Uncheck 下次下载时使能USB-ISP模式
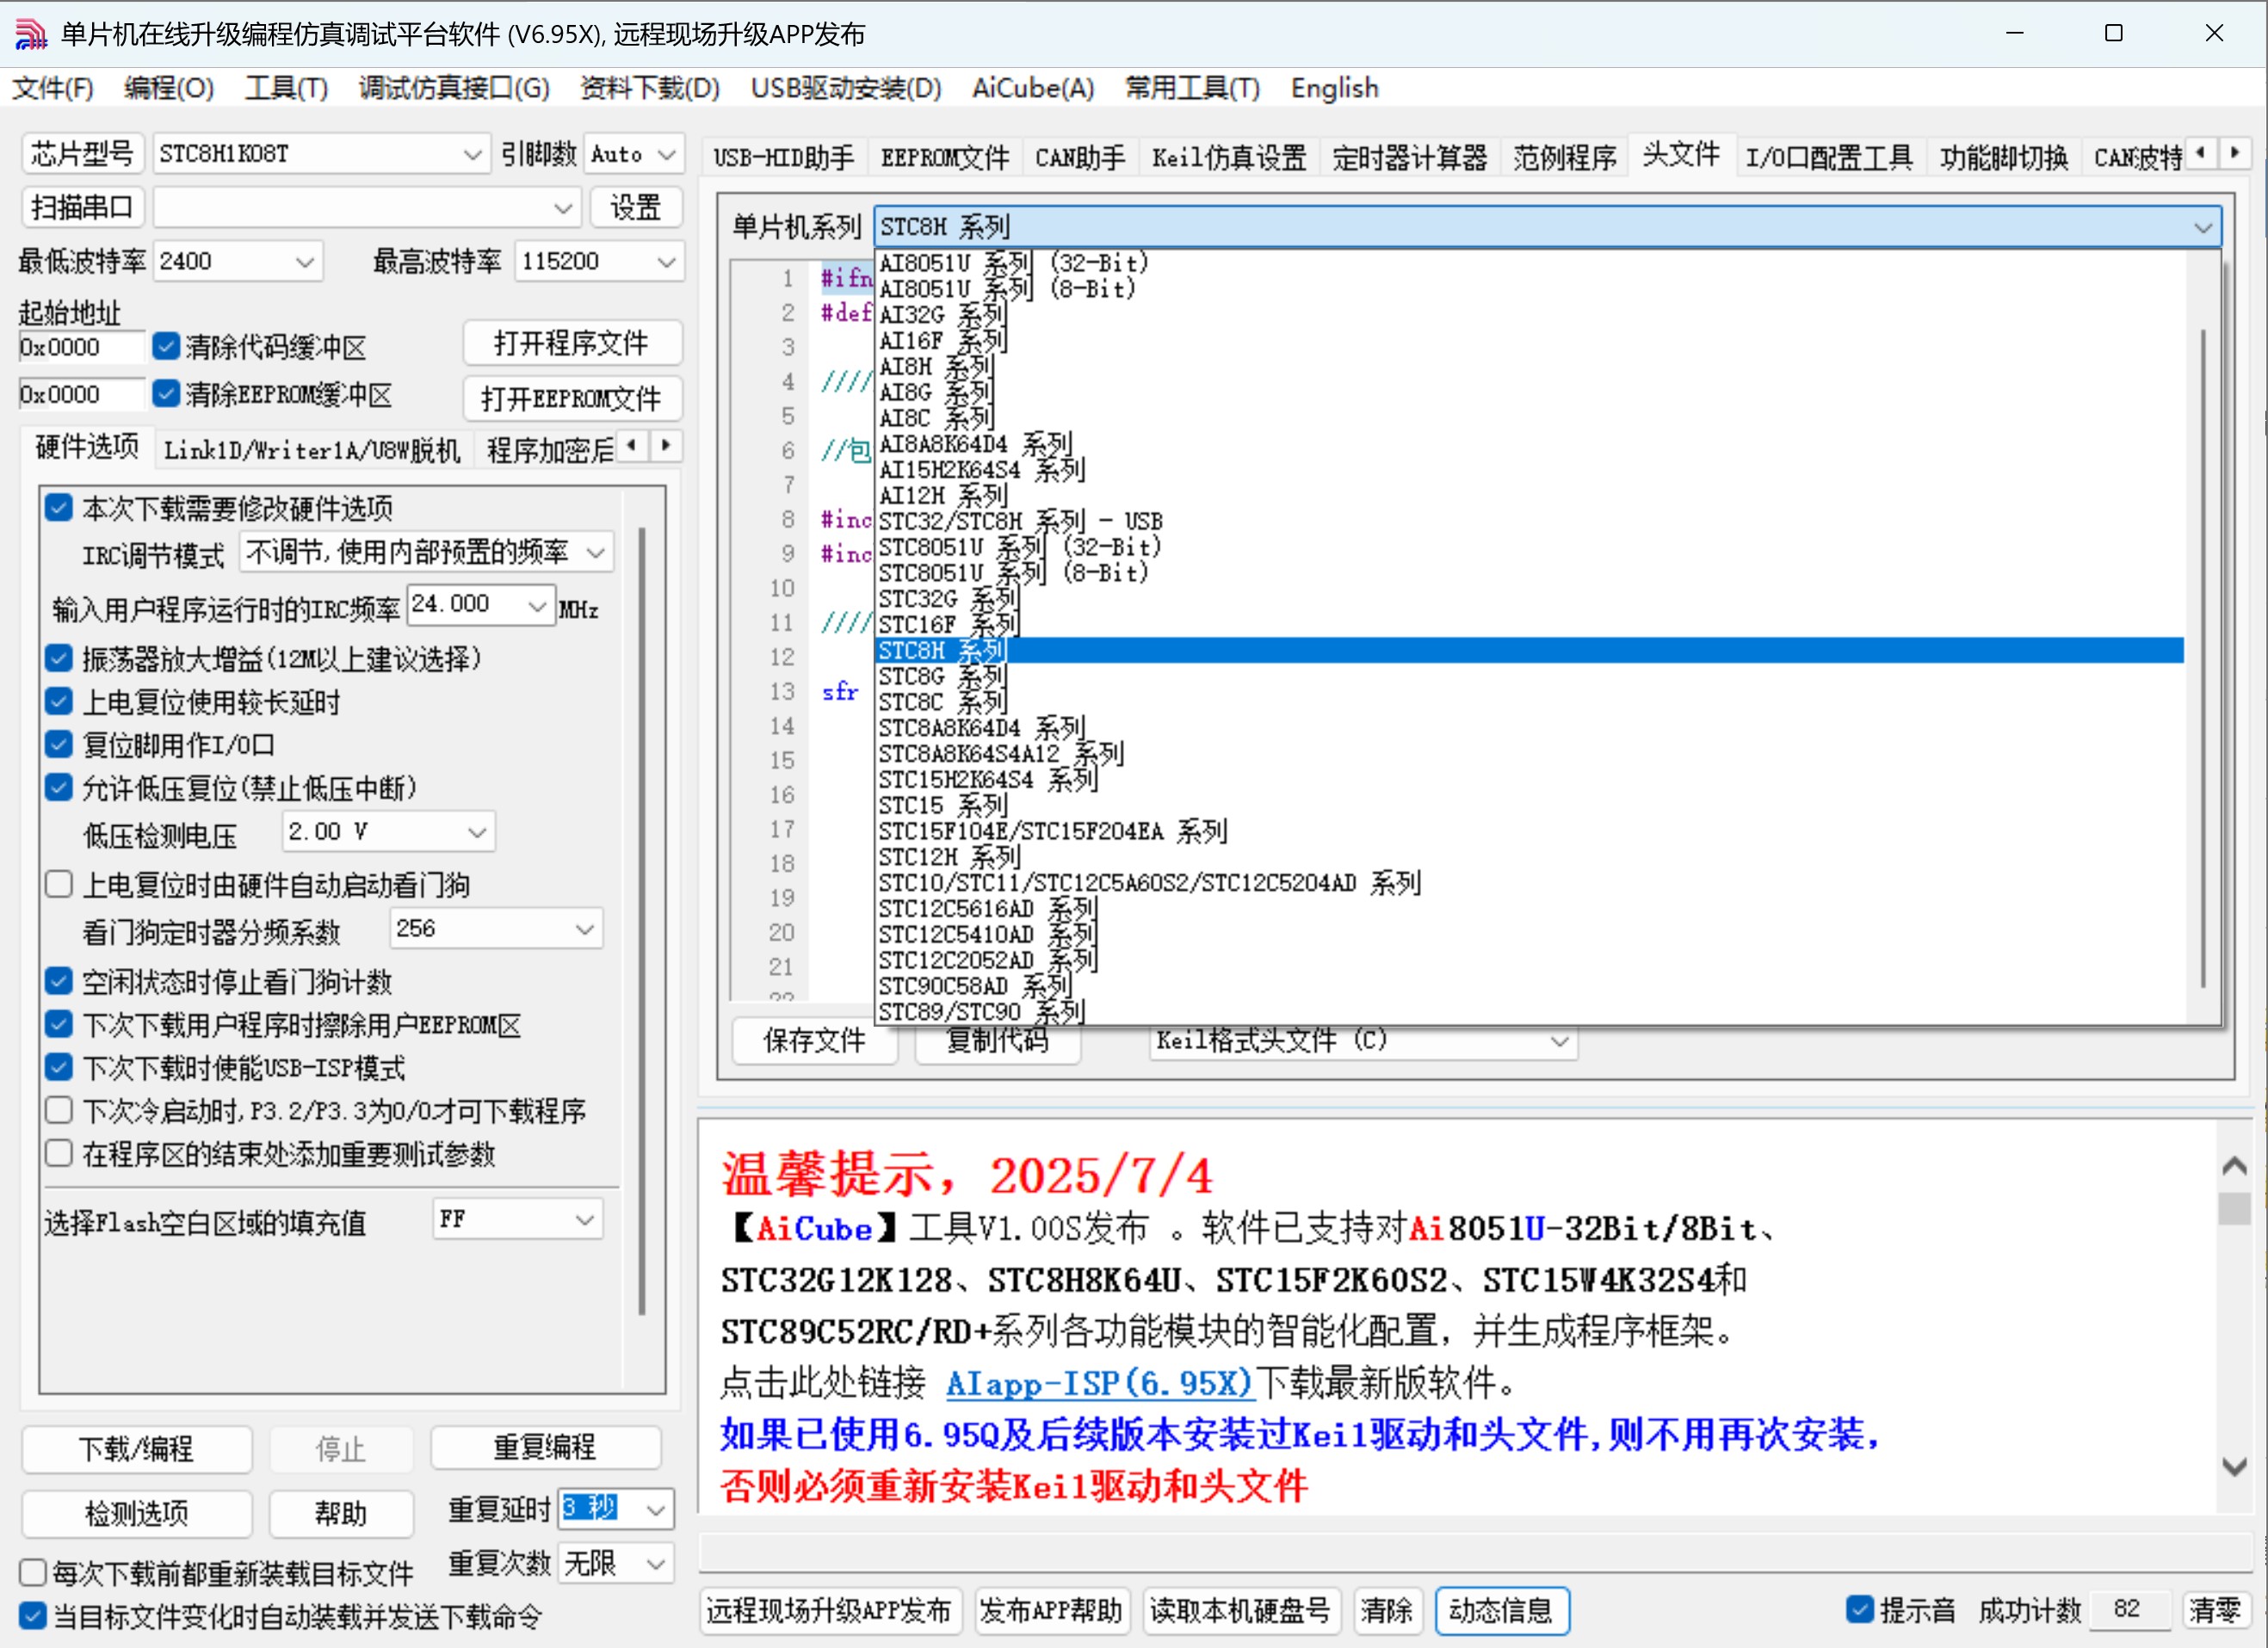The width and height of the screenshot is (2268, 1648). click(x=59, y=1067)
